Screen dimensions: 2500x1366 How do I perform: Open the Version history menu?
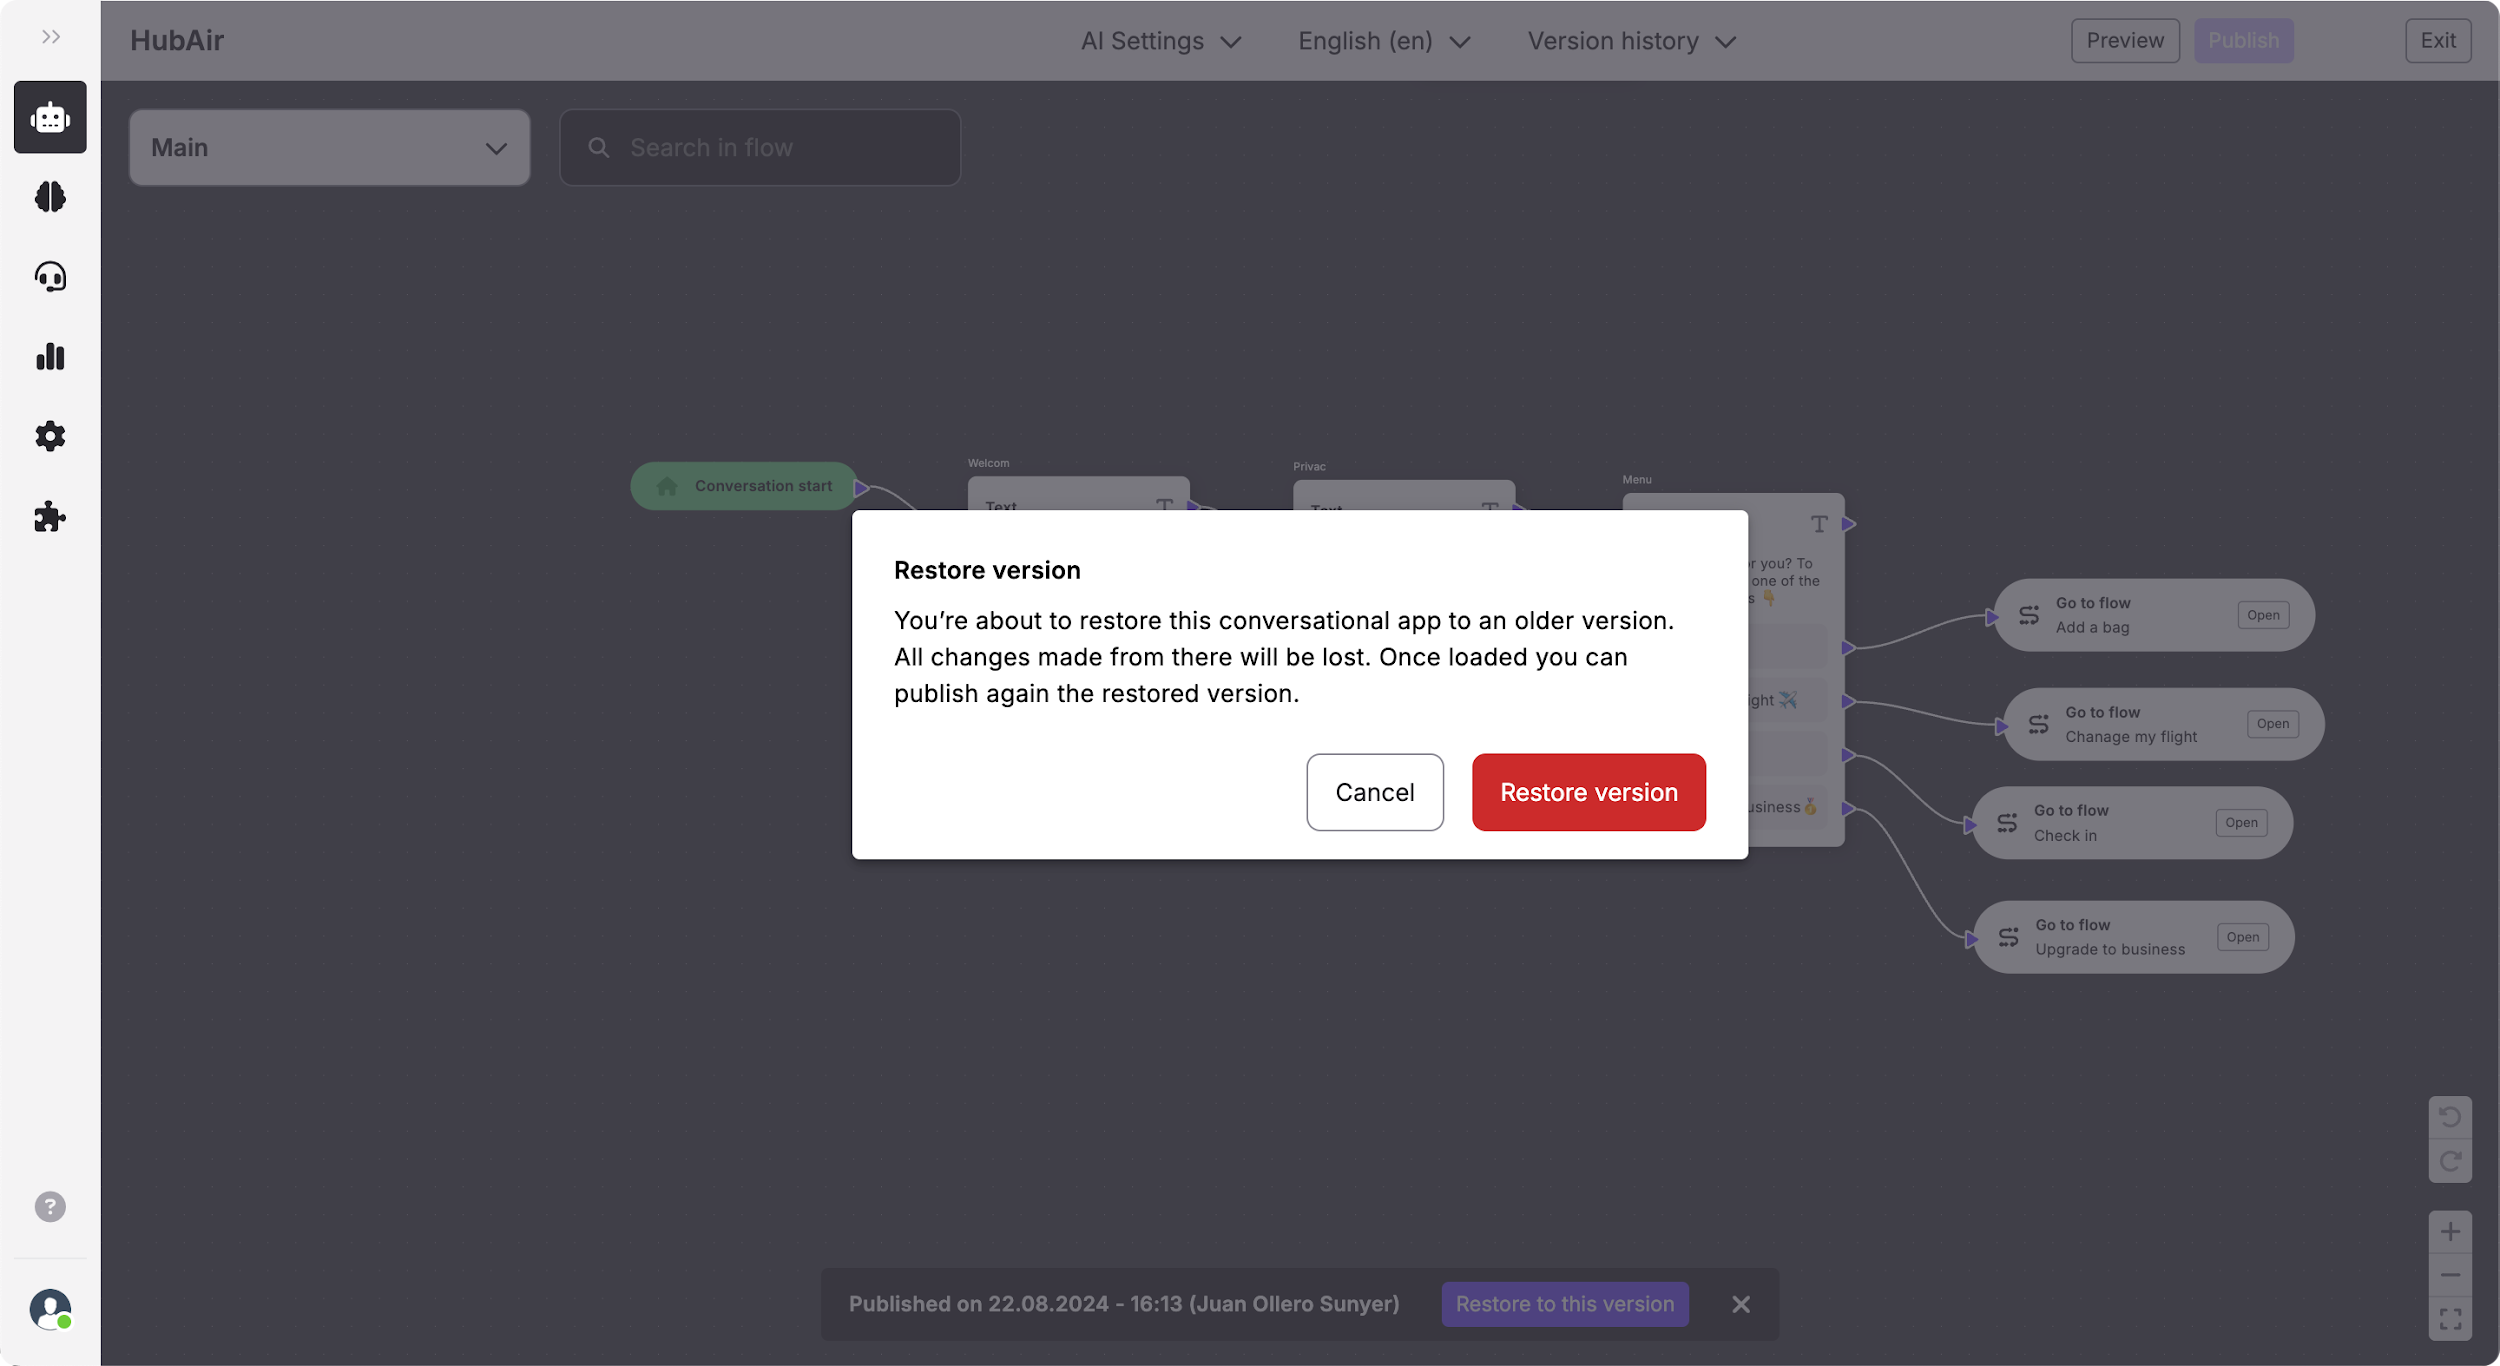click(1631, 41)
